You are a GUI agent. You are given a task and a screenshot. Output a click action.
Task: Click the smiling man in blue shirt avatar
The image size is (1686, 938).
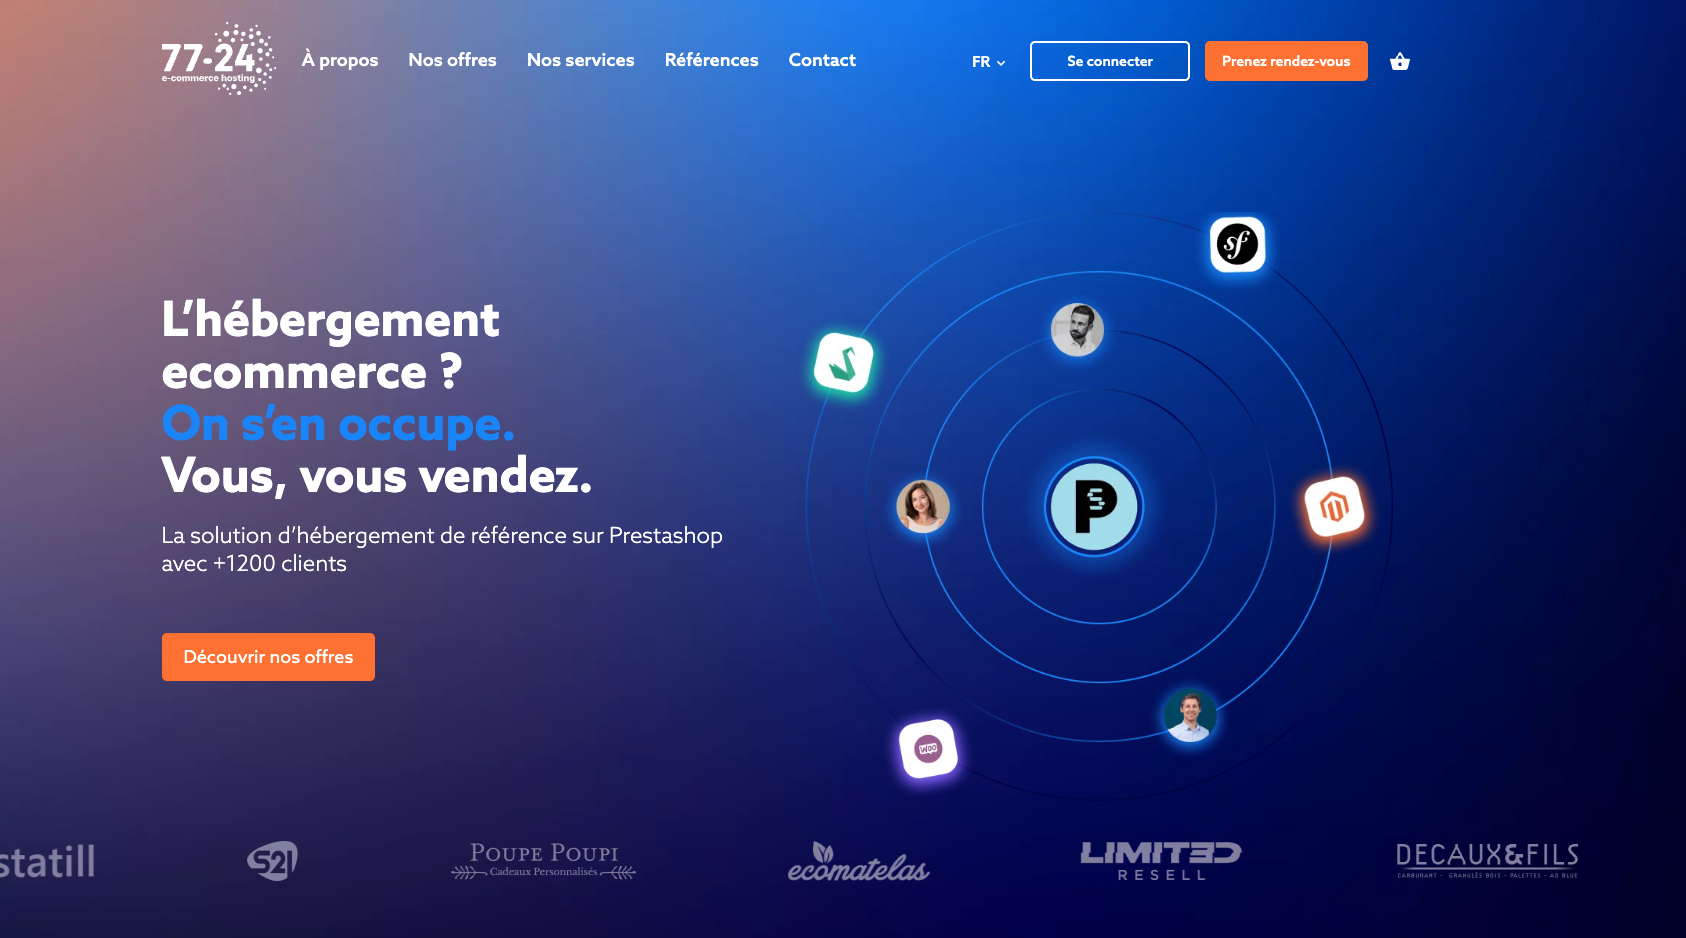tap(1190, 716)
